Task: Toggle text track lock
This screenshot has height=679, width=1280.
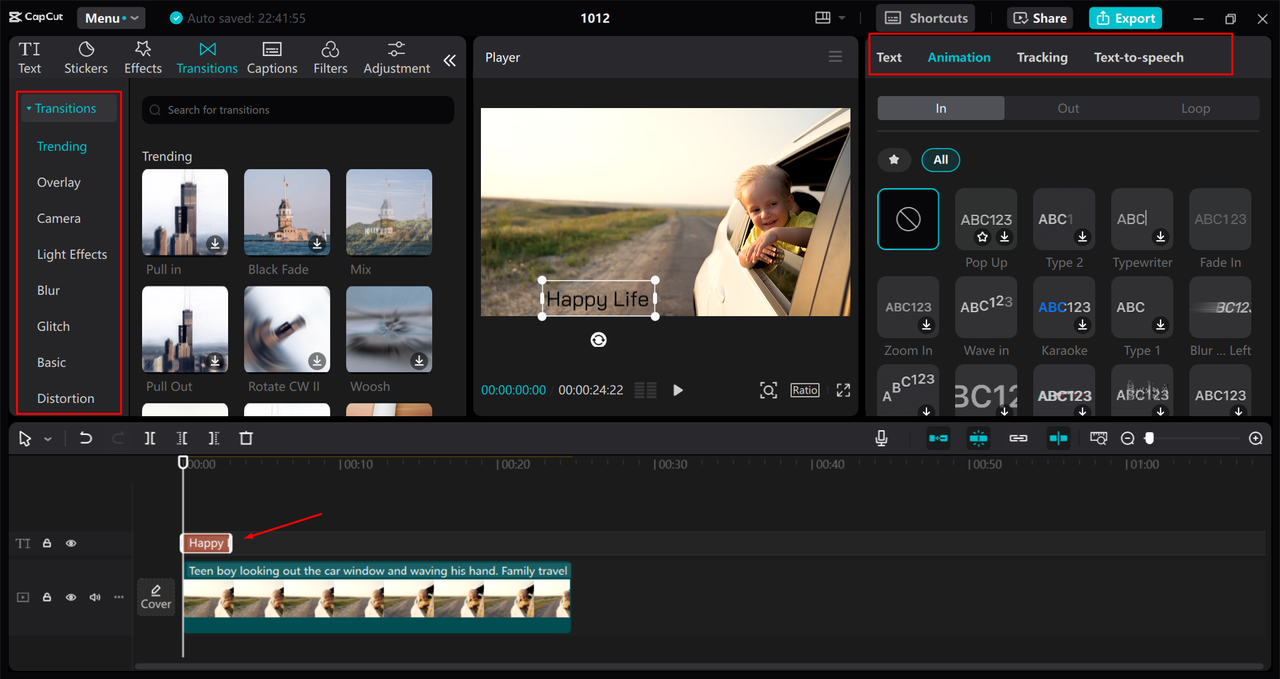Action: click(47, 543)
